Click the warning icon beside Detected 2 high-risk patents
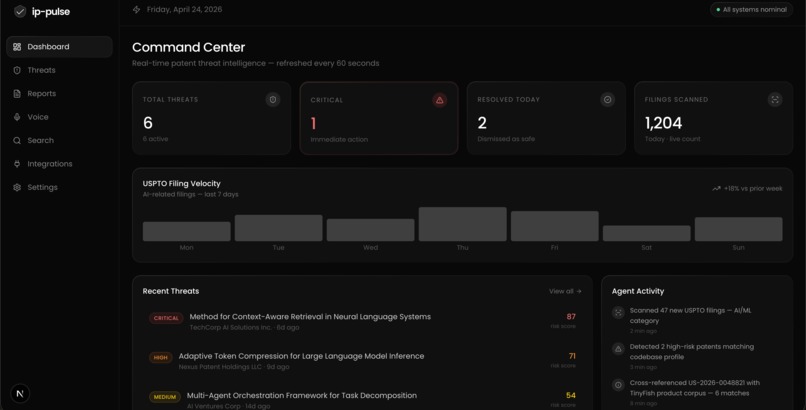The width and height of the screenshot is (806, 410). pos(618,349)
